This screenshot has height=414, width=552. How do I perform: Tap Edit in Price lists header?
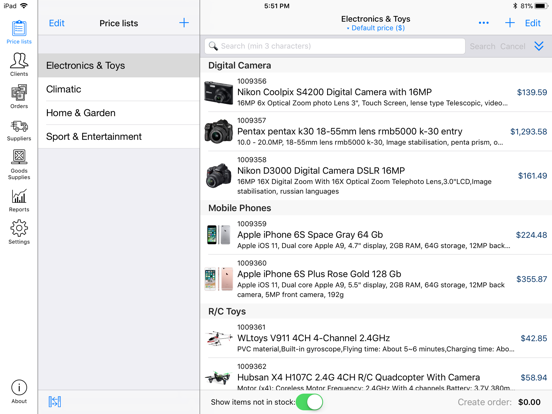[57, 23]
